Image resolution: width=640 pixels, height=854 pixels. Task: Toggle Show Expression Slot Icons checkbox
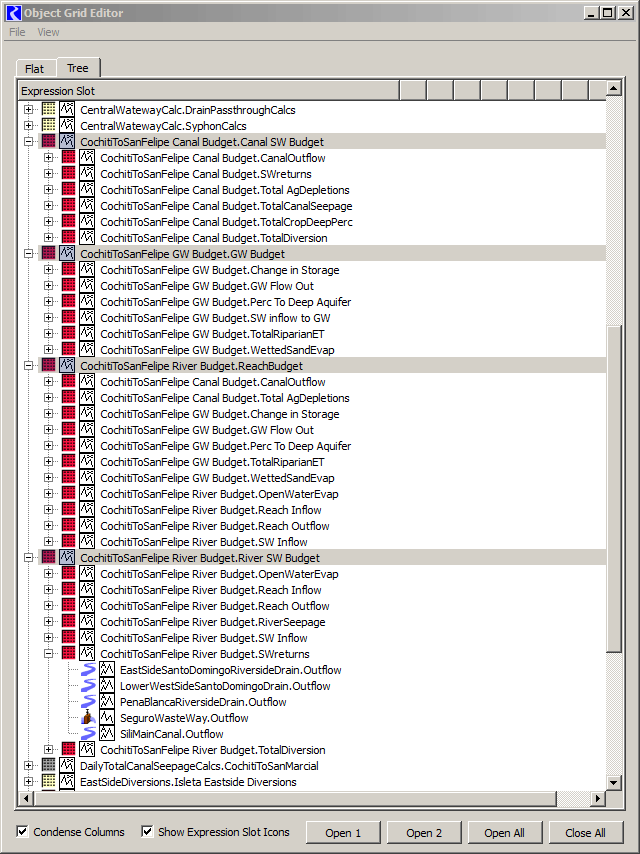147,832
